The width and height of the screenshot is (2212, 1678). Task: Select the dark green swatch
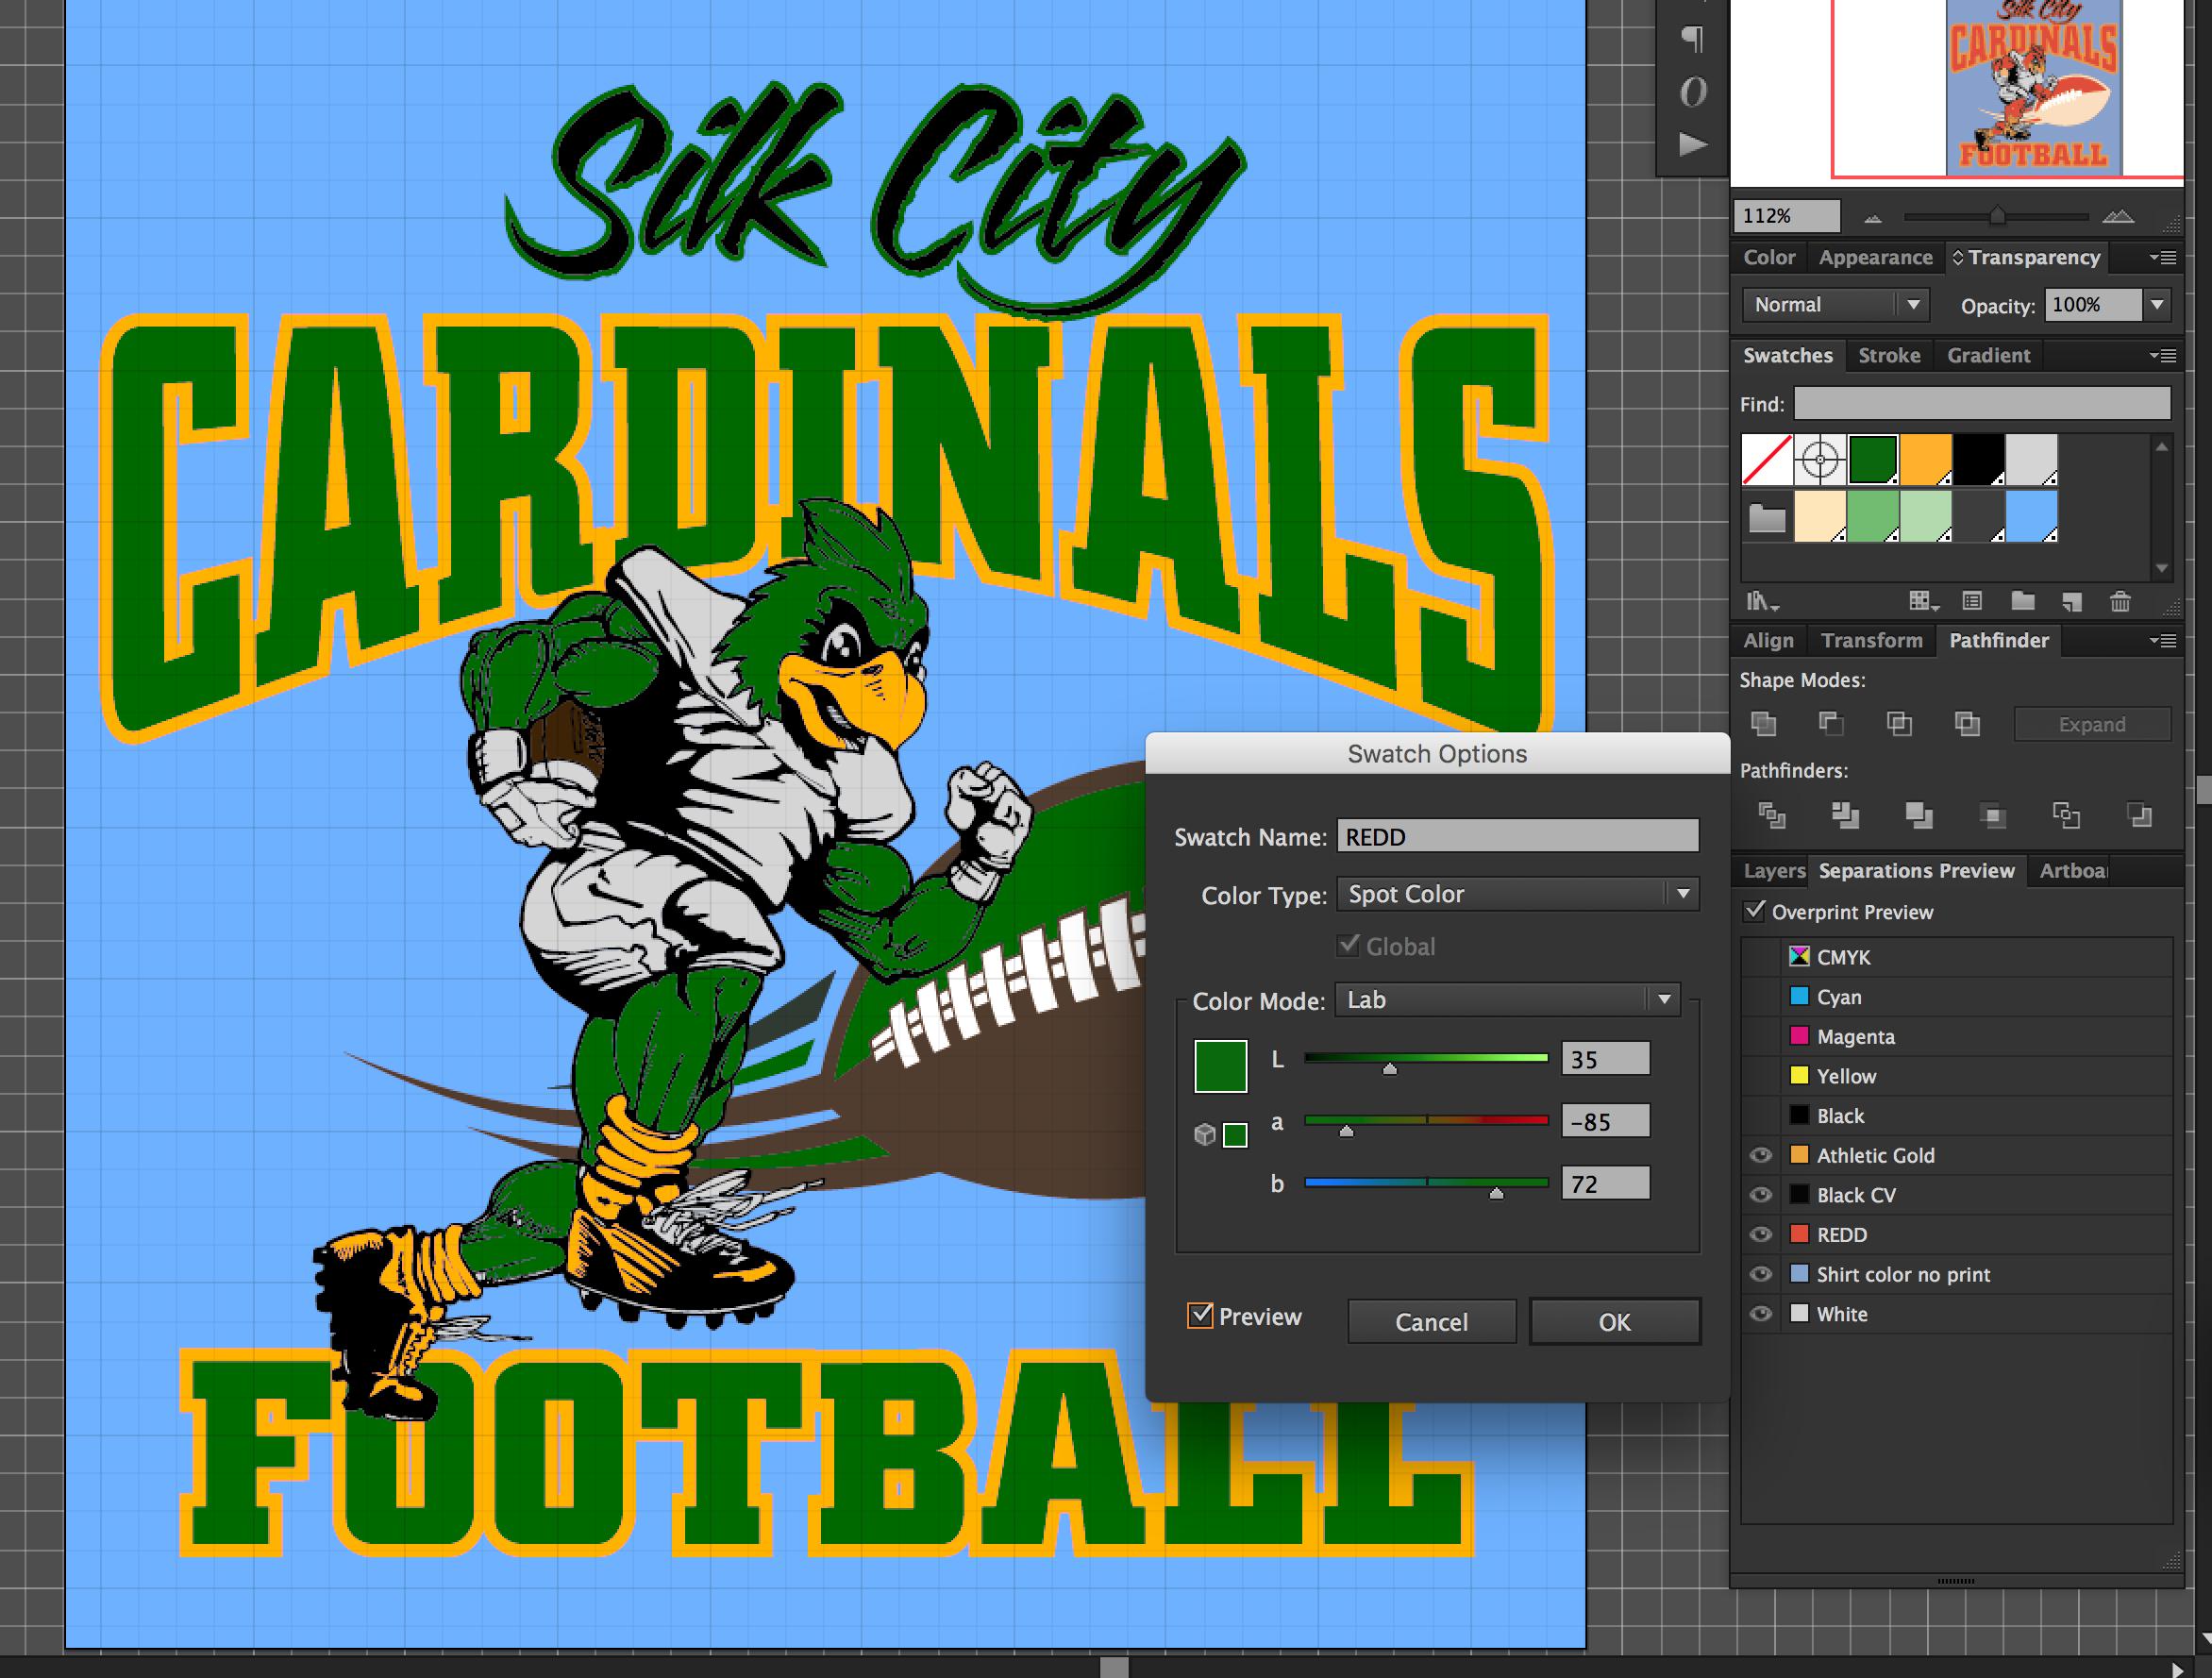(1873, 460)
